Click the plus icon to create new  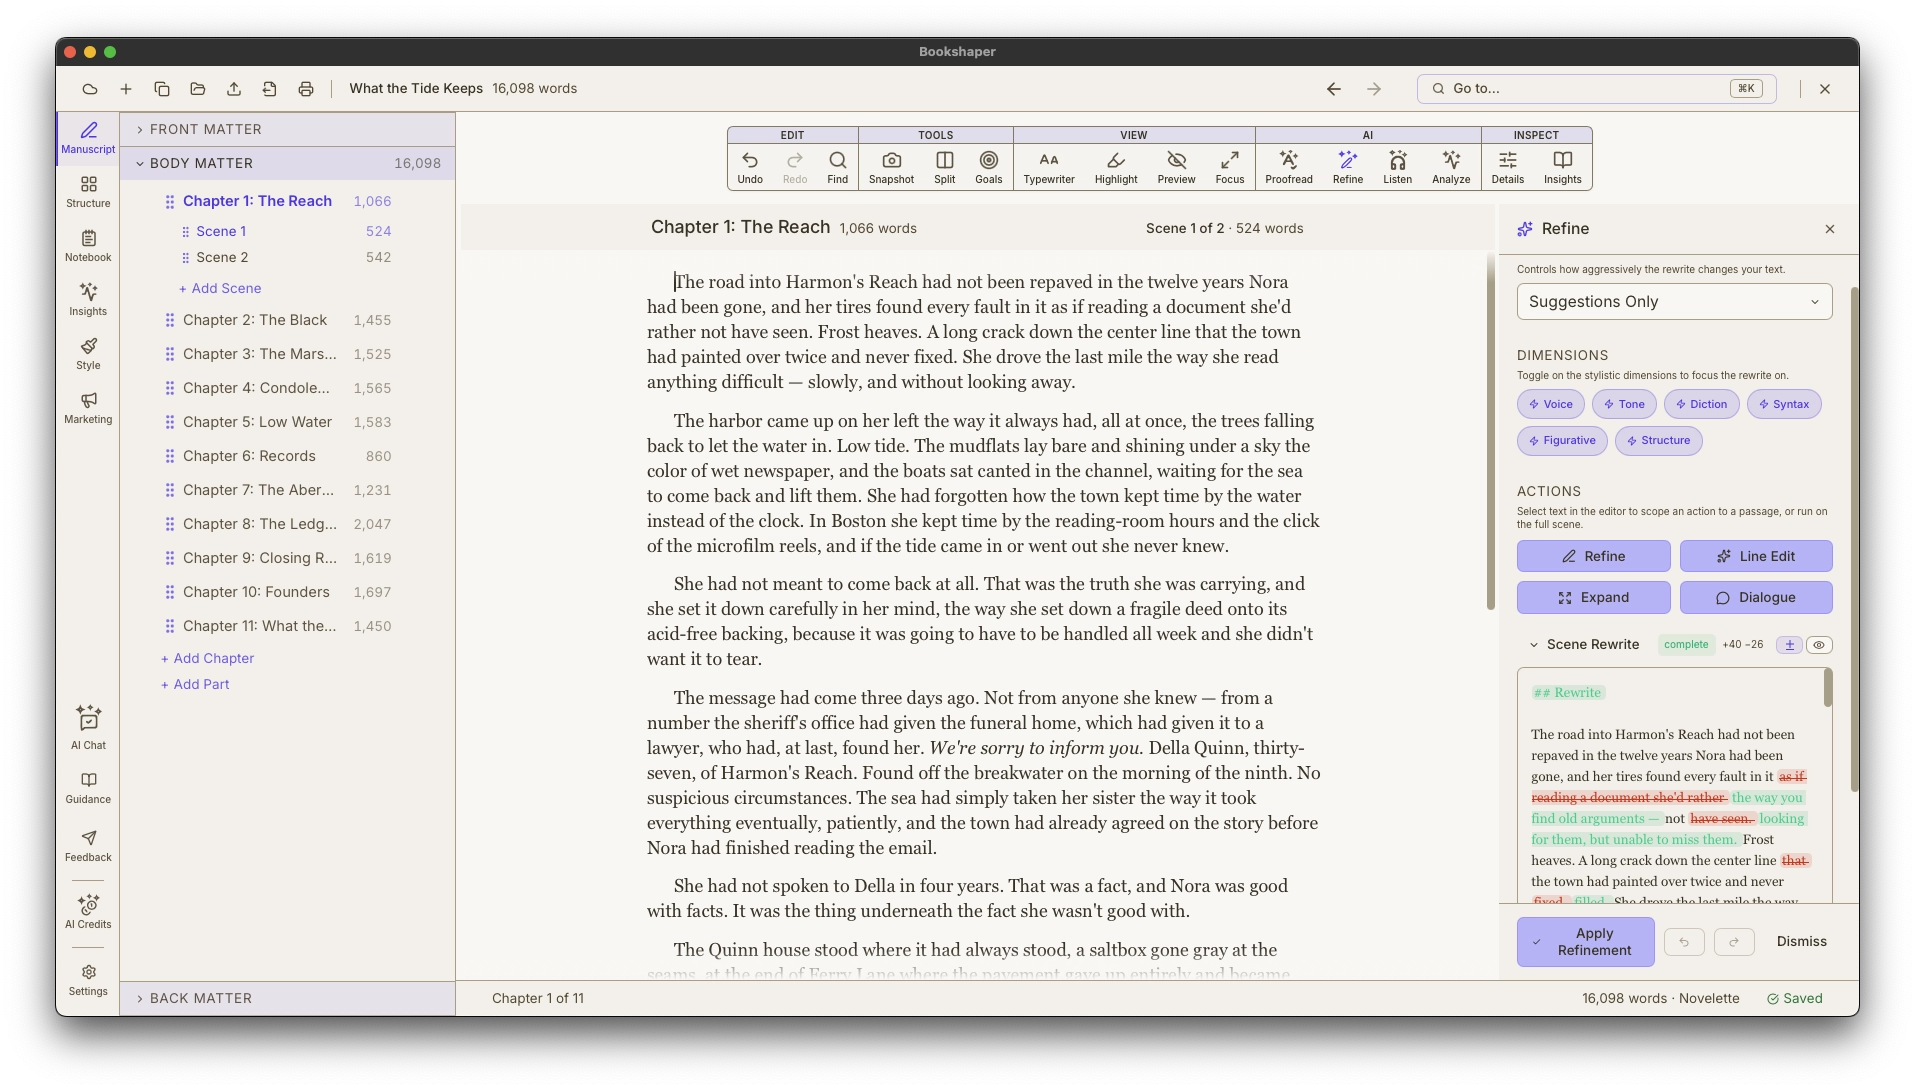pyautogui.click(x=126, y=89)
